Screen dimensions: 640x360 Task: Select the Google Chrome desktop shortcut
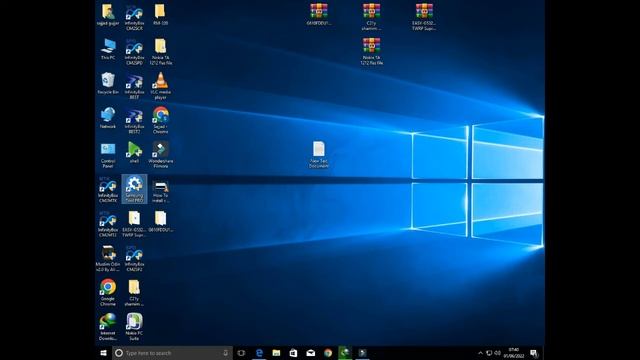[x=108, y=293]
